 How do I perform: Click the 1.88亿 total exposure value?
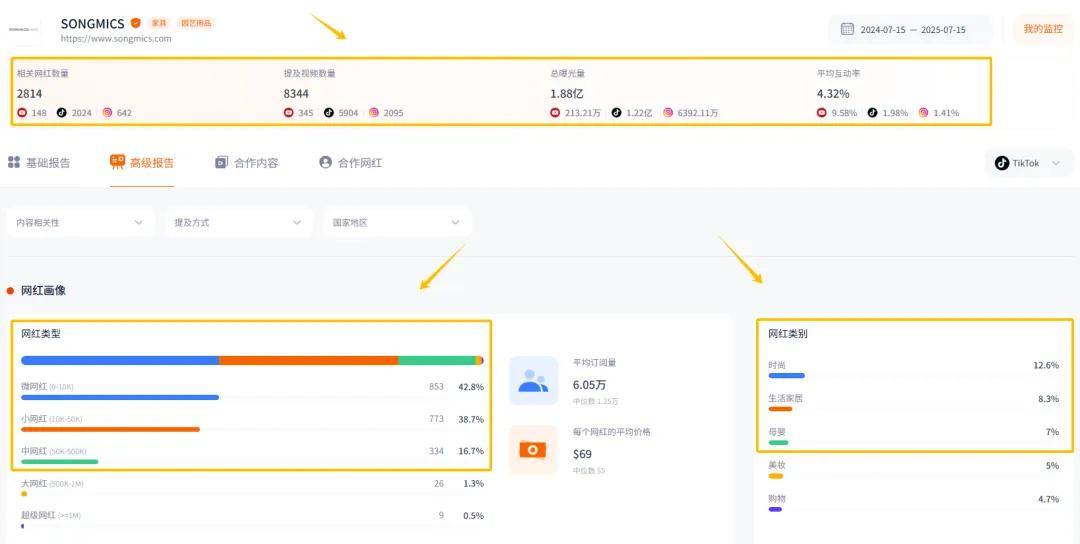point(567,94)
